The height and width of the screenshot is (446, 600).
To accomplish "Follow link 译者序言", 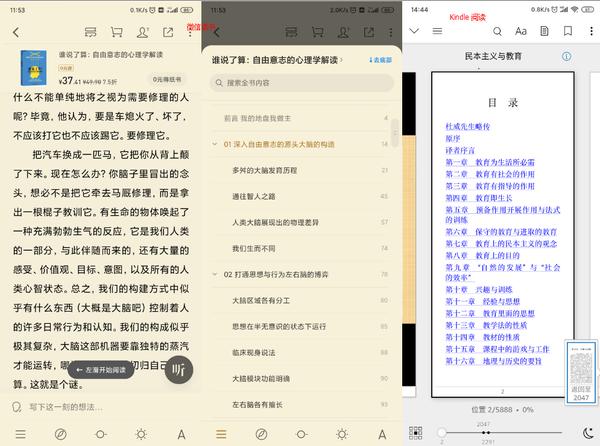I will point(460,150).
